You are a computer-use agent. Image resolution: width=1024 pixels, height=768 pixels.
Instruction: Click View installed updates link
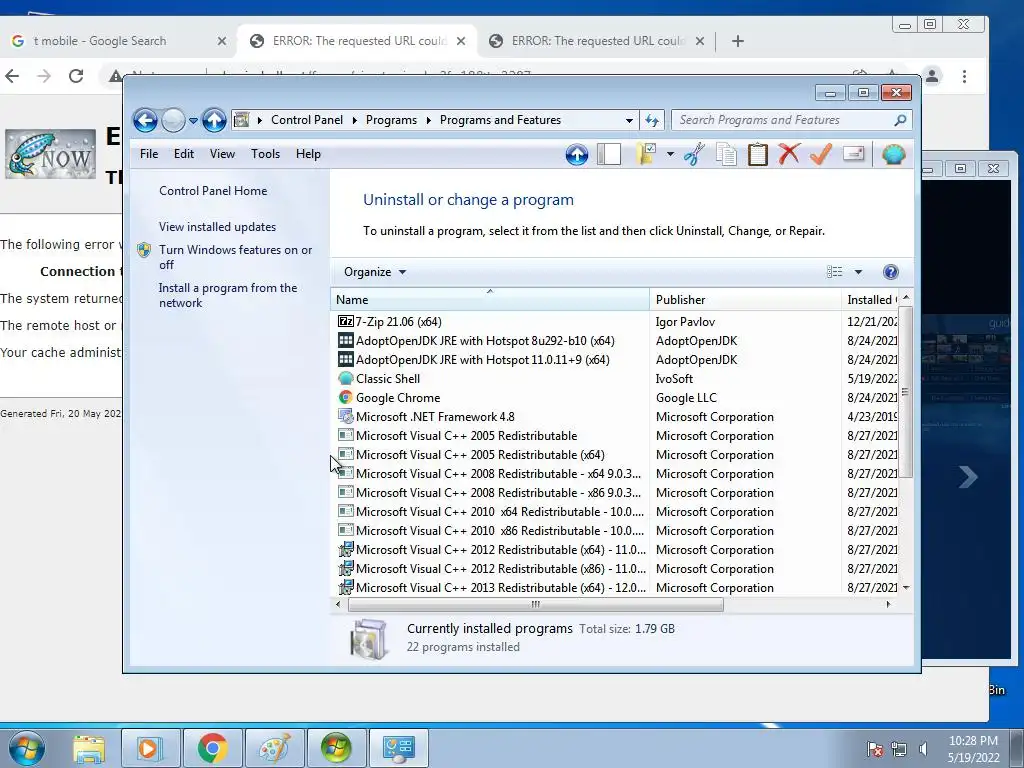(217, 227)
